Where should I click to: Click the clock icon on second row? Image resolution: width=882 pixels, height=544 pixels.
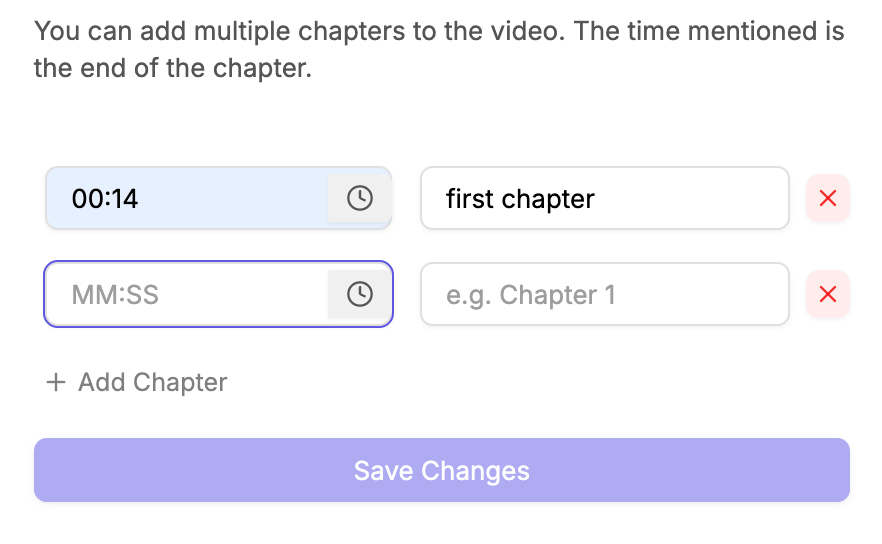(359, 294)
